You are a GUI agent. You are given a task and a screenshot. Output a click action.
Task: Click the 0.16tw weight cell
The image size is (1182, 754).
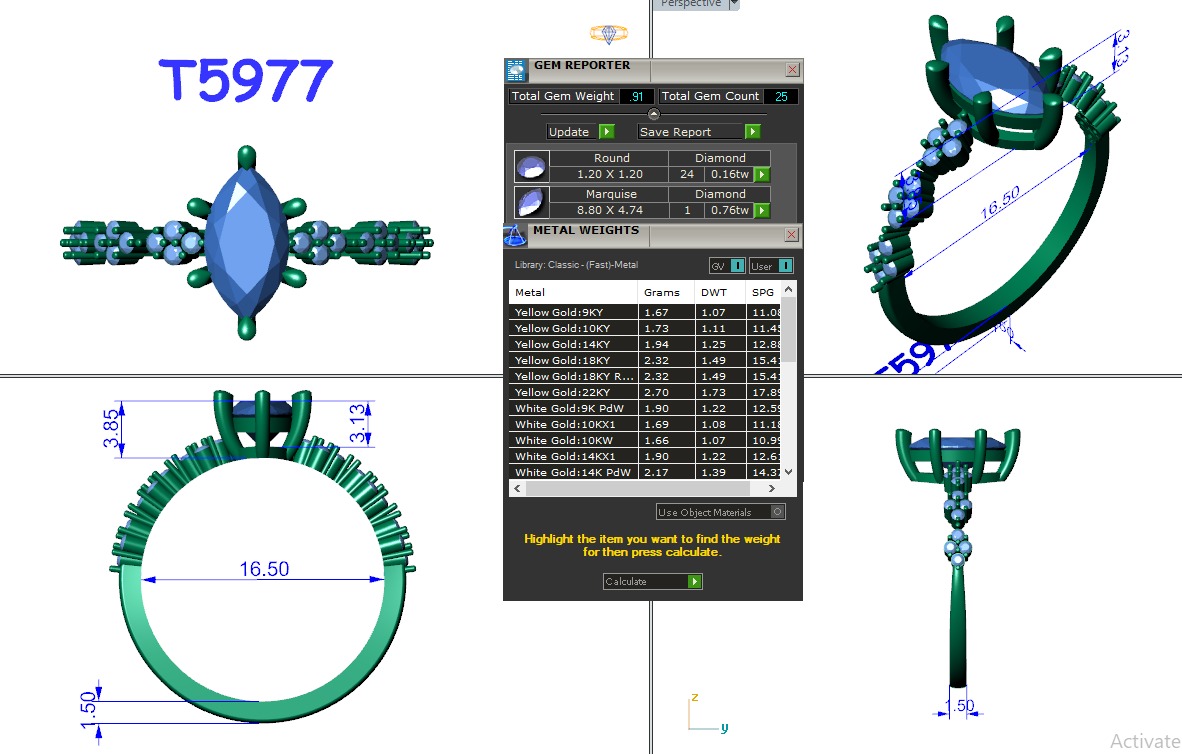point(730,174)
